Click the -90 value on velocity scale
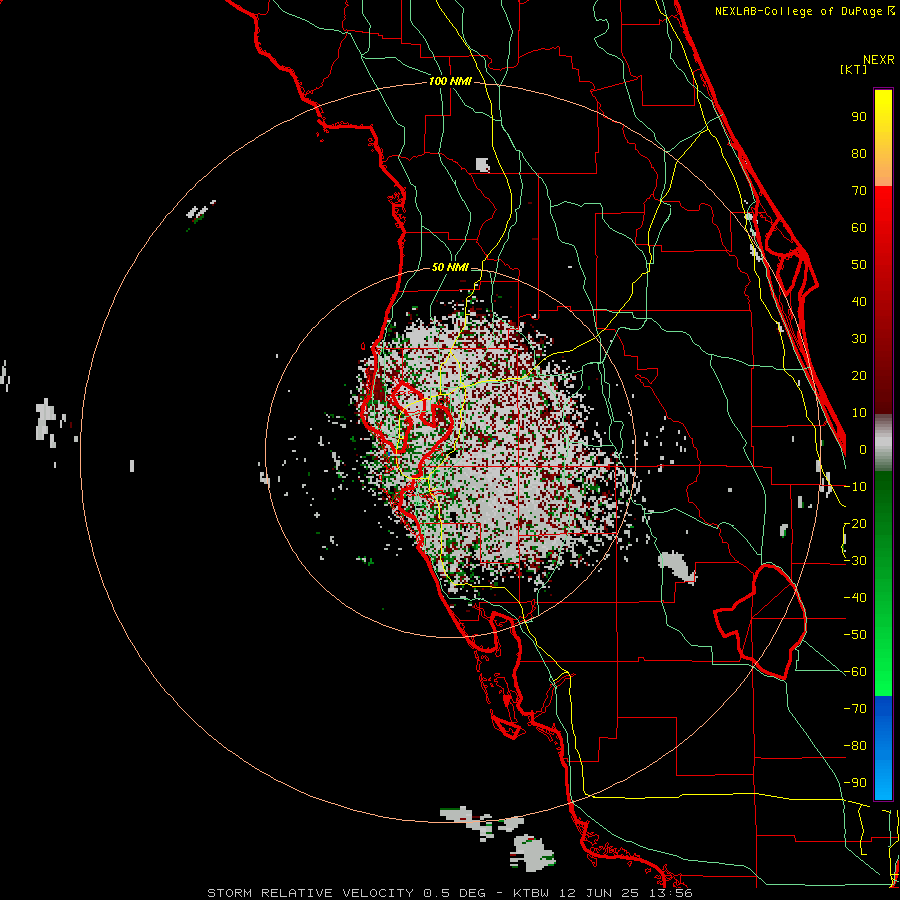The width and height of the screenshot is (900, 900). click(855, 783)
